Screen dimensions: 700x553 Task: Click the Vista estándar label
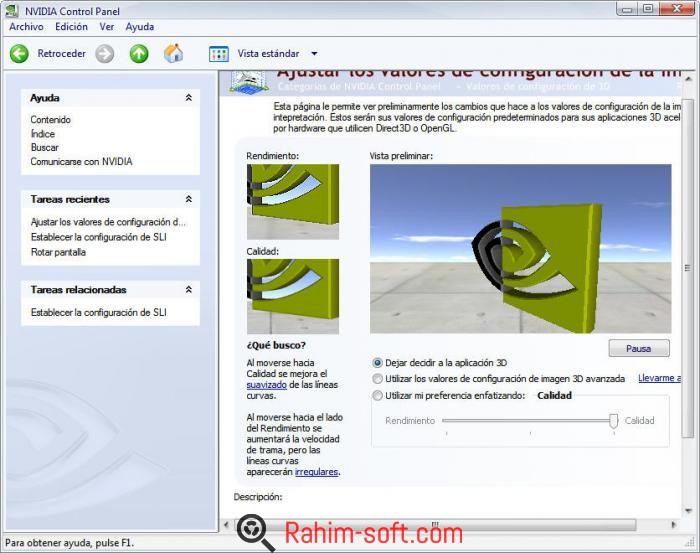coord(268,54)
